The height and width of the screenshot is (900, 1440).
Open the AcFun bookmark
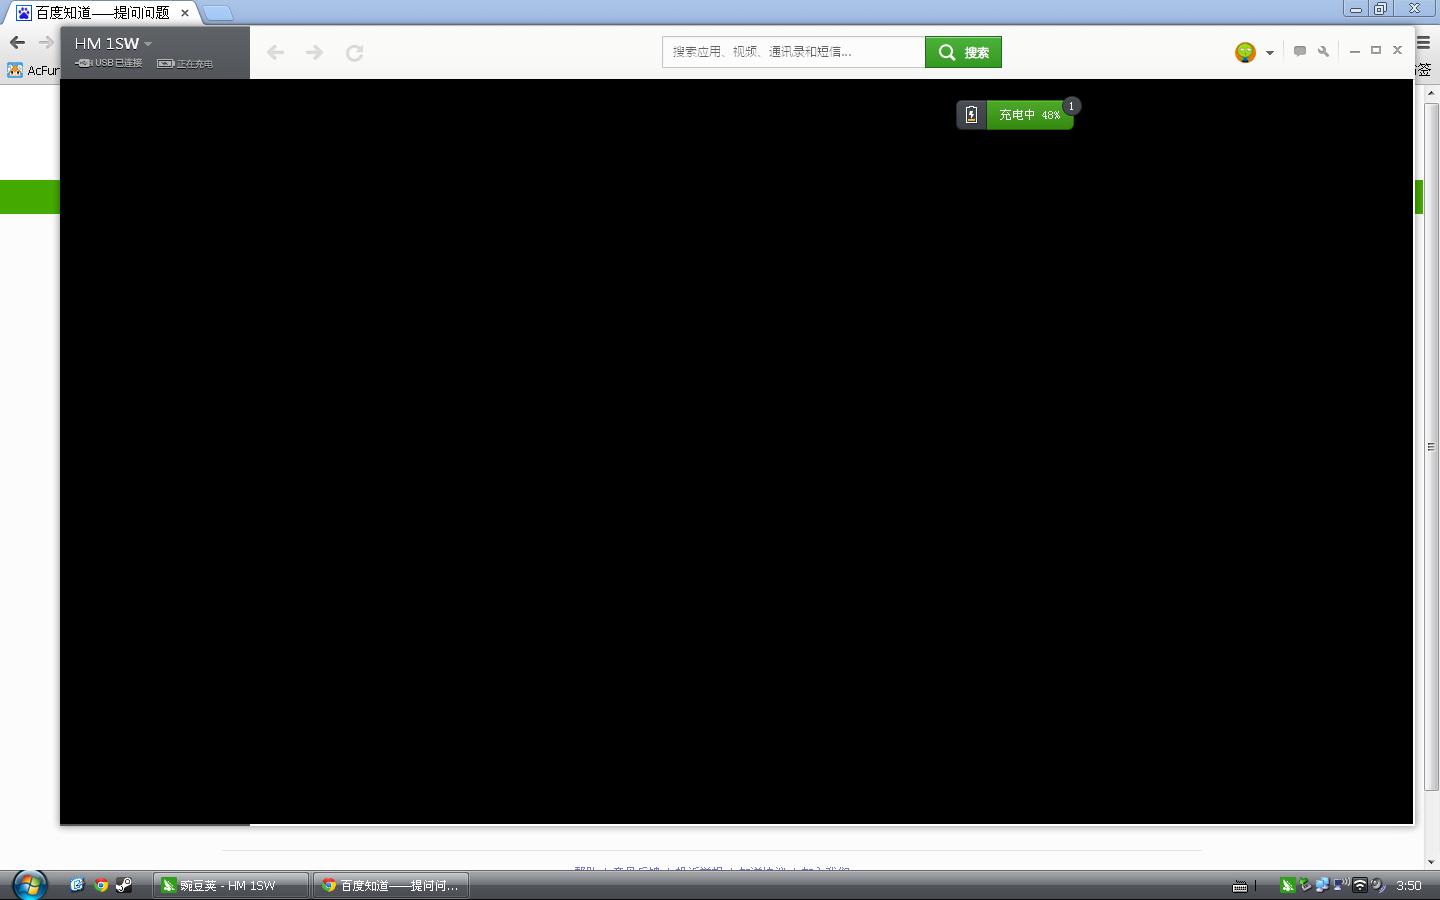click(x=33, y=70)
